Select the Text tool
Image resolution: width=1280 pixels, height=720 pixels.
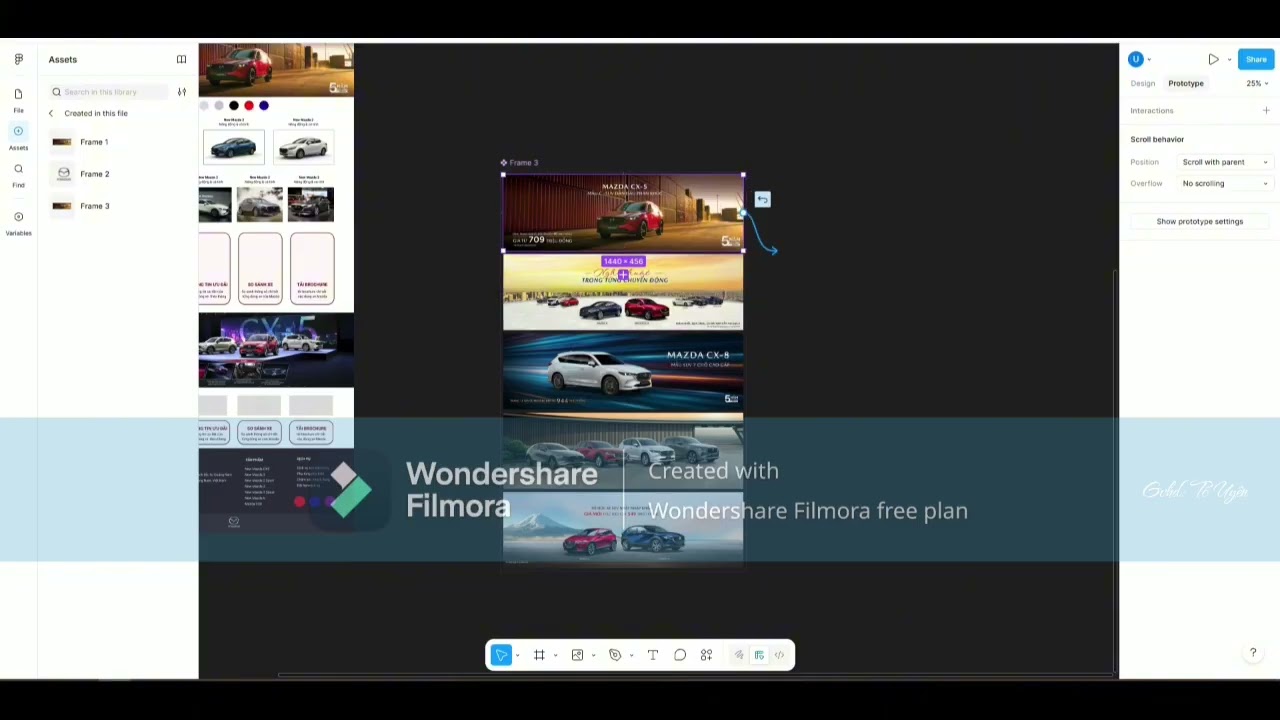tap(653, 655)
